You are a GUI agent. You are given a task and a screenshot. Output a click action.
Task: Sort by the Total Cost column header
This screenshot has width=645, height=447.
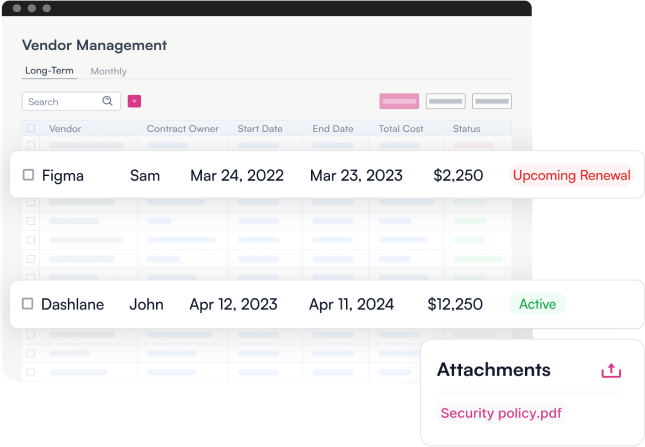coord(401,129)
